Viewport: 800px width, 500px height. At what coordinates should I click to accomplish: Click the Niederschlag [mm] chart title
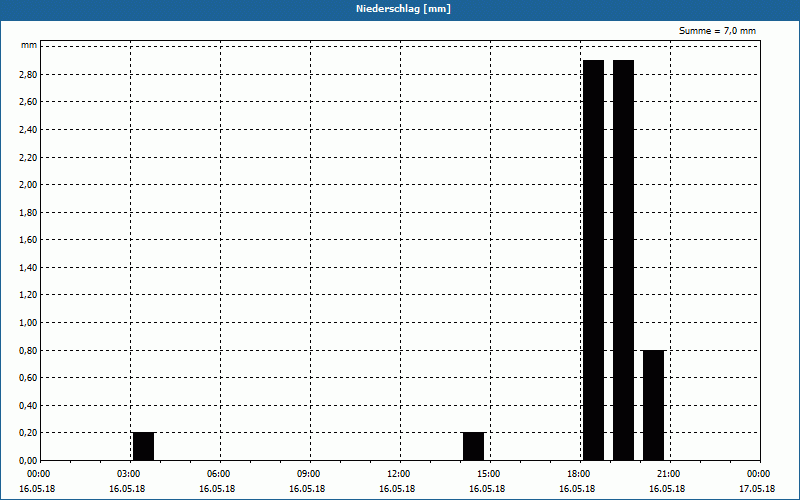[x=403, y=9]
